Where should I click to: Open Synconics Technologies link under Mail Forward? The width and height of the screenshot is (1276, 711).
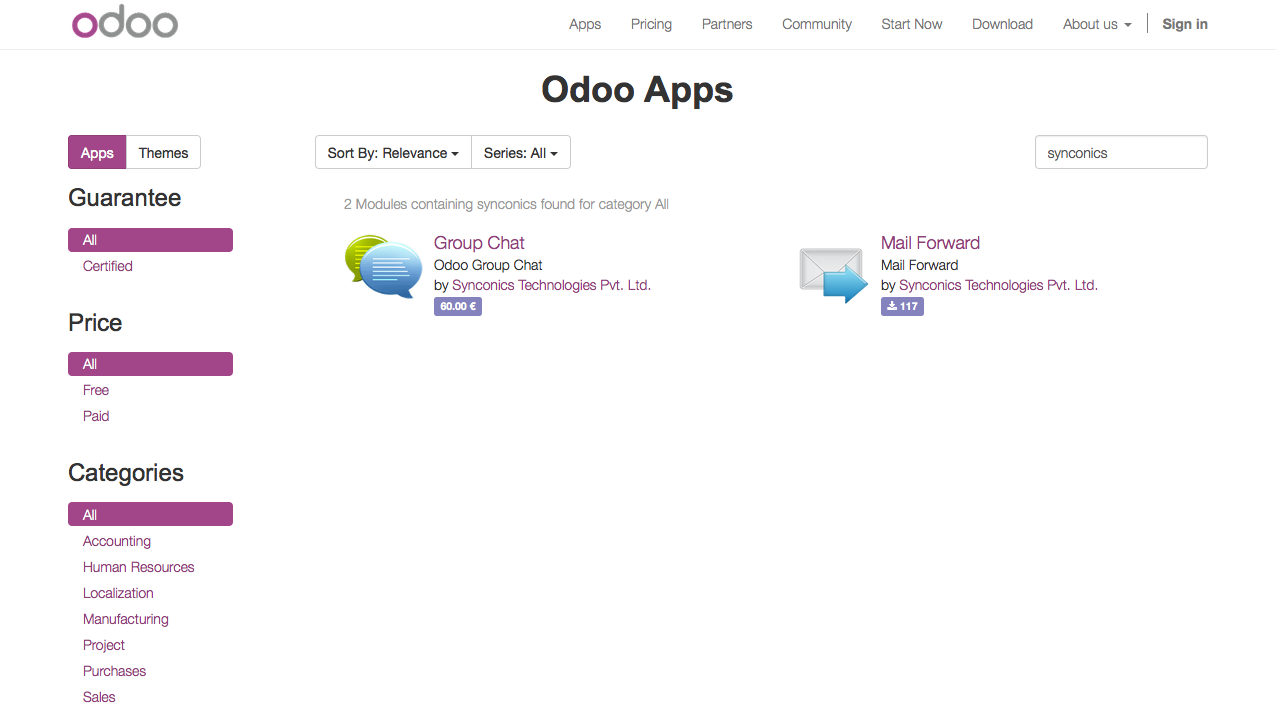point(998,285)
